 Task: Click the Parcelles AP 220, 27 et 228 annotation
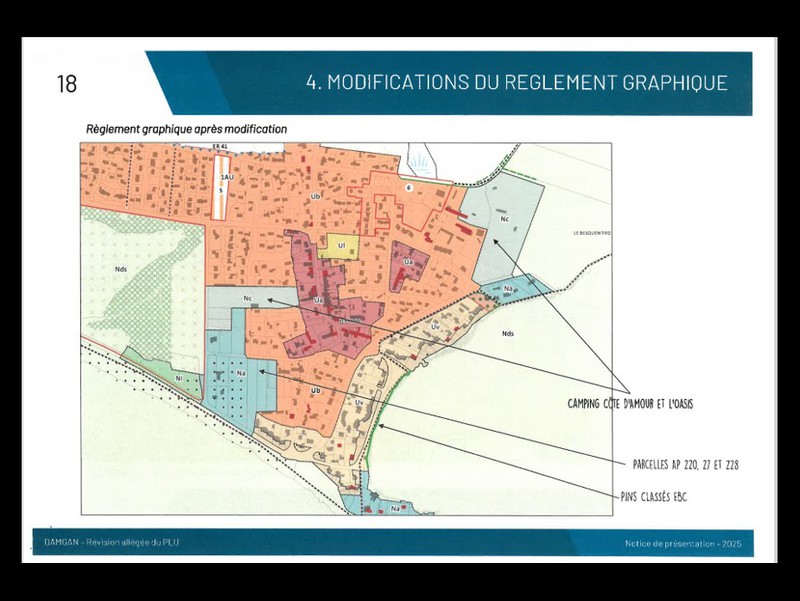pyautogui.click(x=685, y=465)
